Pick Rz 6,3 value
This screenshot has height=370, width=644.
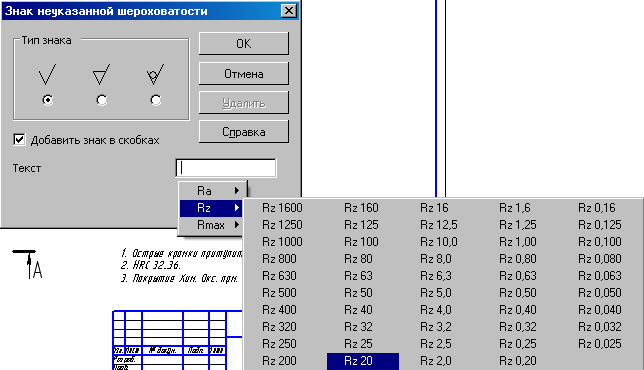tap(435, 276)
